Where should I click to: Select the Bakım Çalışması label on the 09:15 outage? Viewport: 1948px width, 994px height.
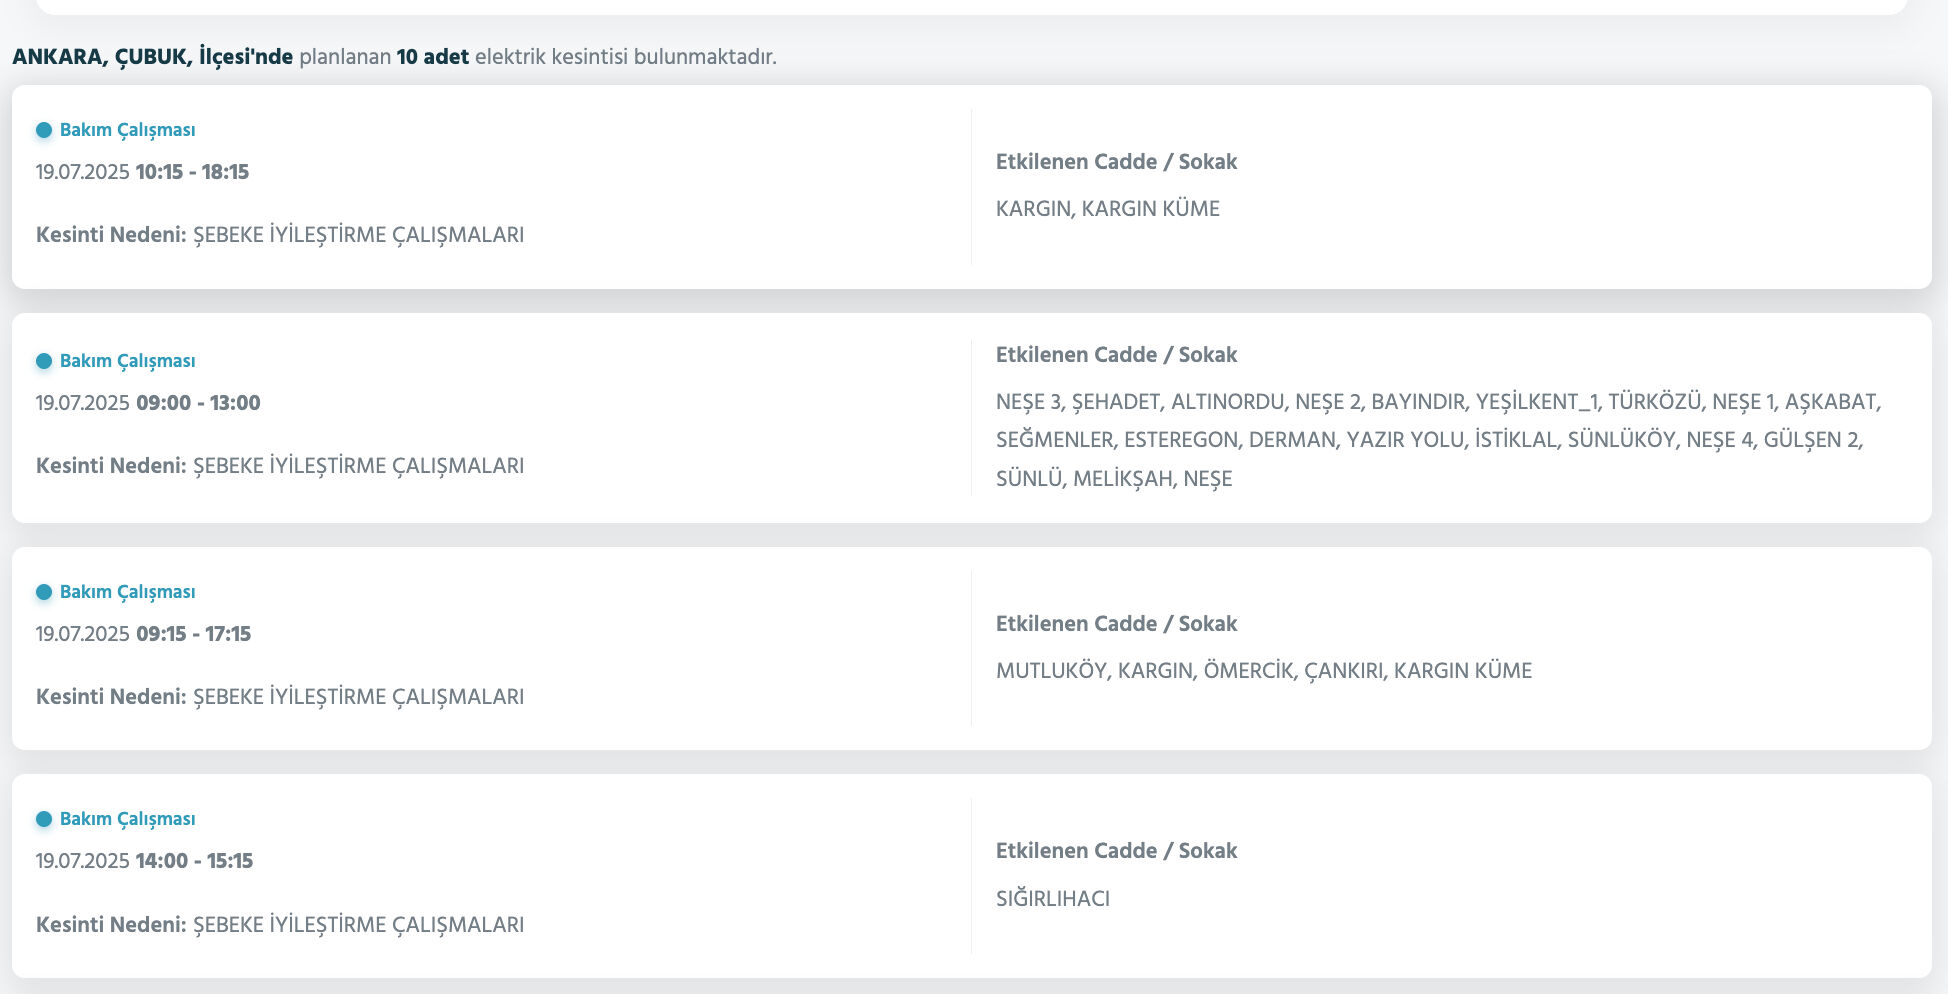pos(127,592)
